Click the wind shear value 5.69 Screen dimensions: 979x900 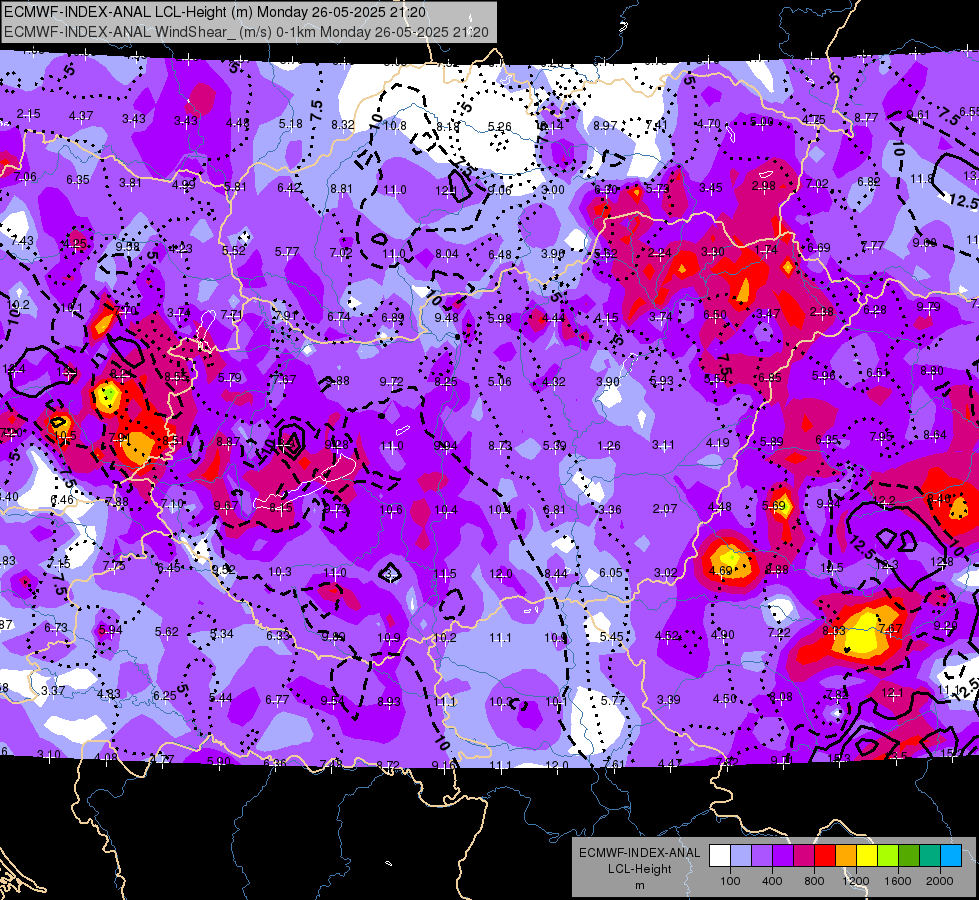[774, 506]
